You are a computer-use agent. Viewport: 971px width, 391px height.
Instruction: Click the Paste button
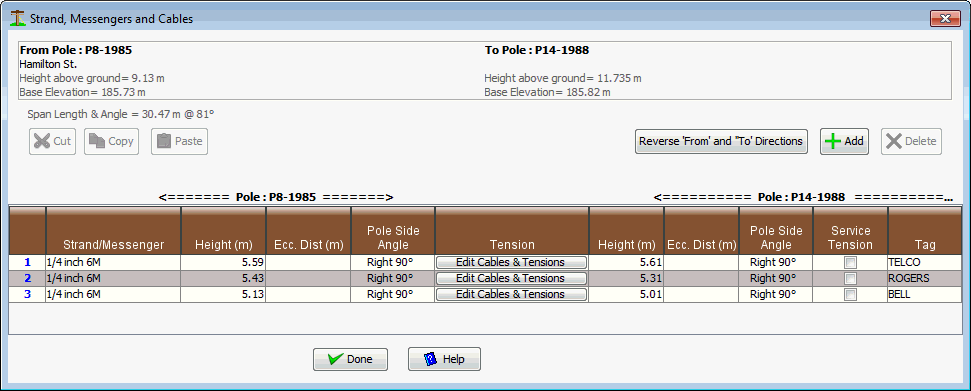[x=180, y=141]
